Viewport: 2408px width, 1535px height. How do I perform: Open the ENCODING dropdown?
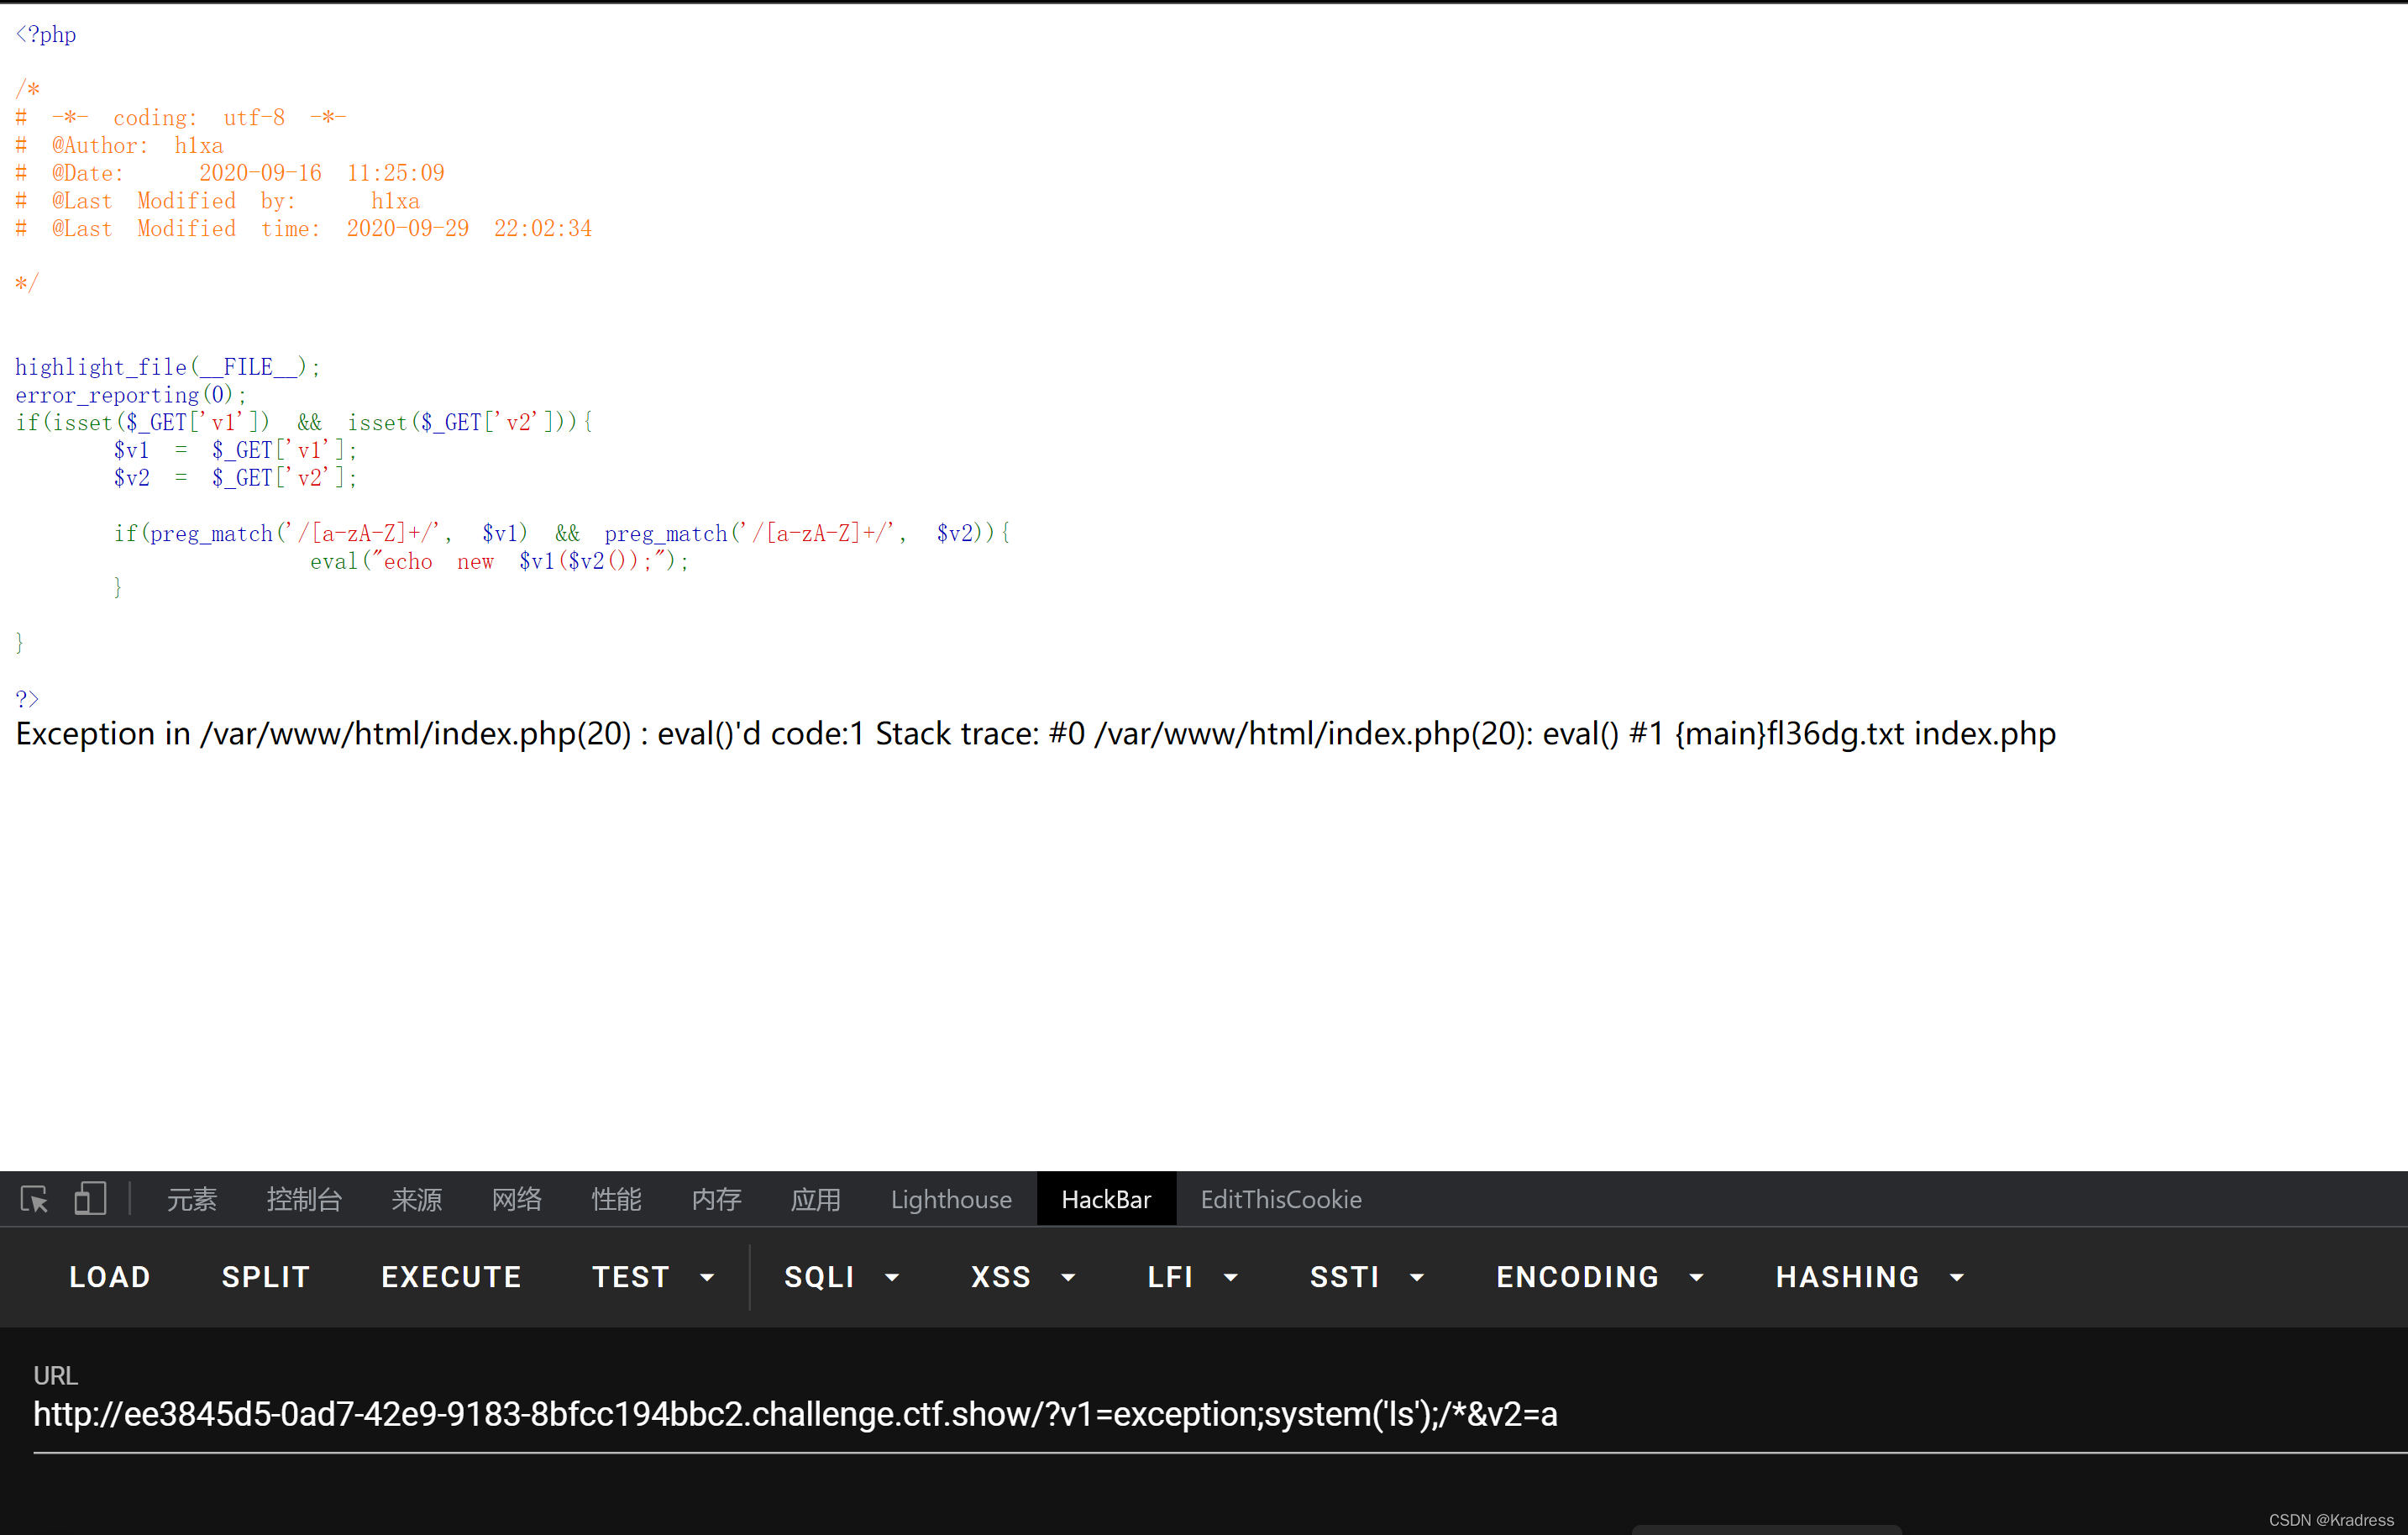pos(1599,1277)
